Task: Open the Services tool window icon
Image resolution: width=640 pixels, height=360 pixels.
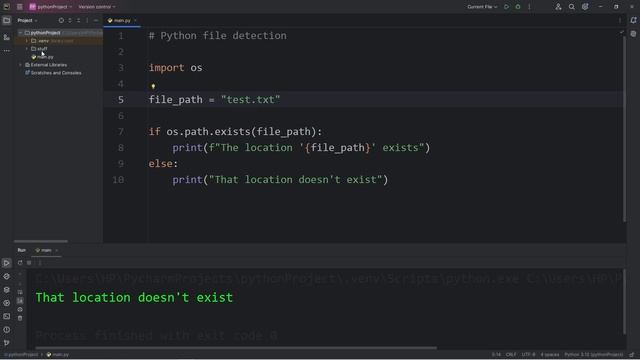Action: coord(7,303)
